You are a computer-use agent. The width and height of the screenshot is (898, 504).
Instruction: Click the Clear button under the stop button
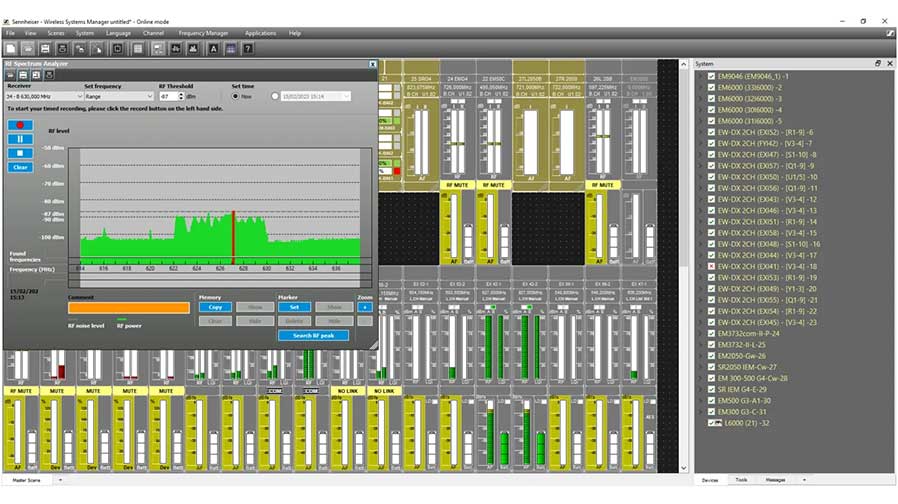(x=20, y=167)
